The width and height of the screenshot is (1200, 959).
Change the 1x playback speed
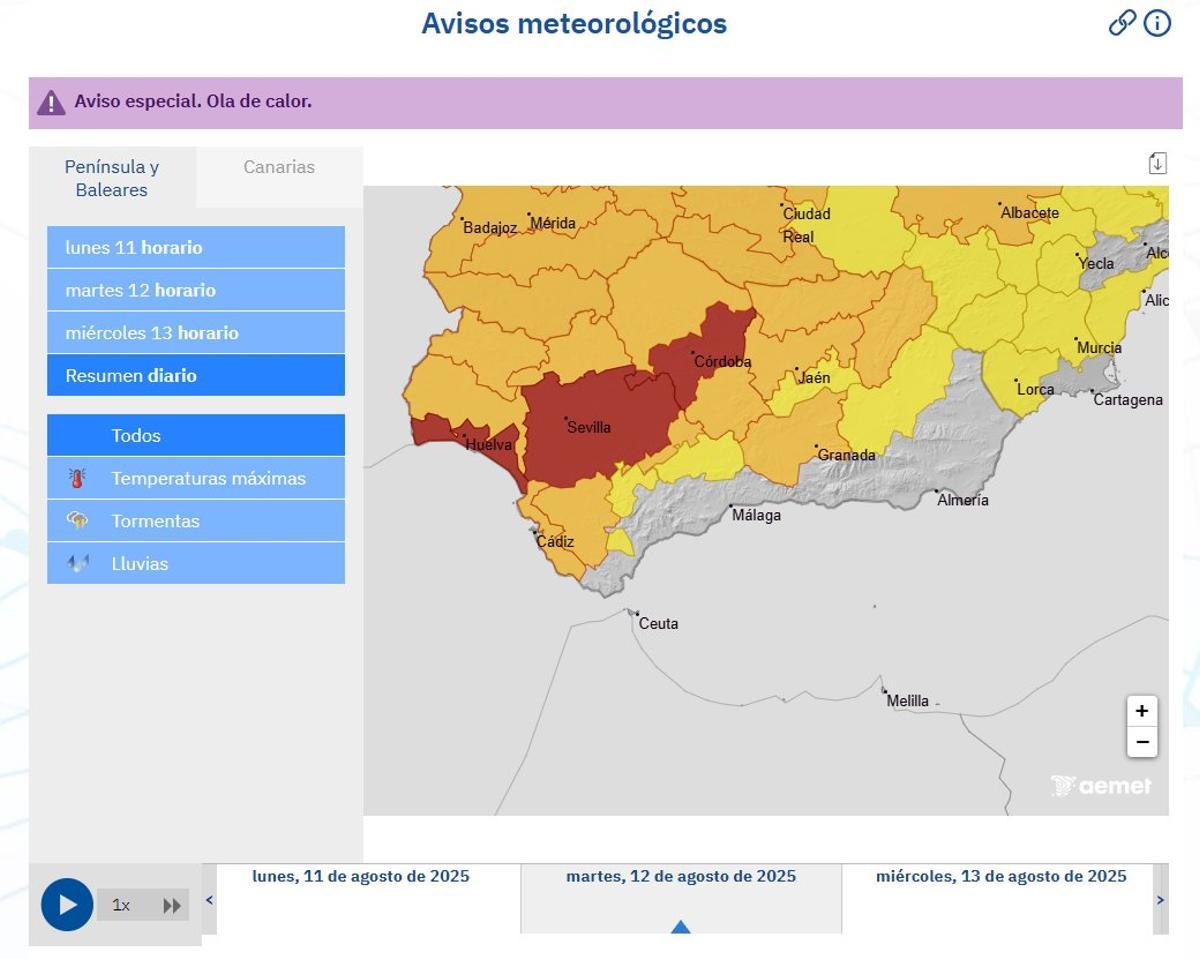point(122,904)
